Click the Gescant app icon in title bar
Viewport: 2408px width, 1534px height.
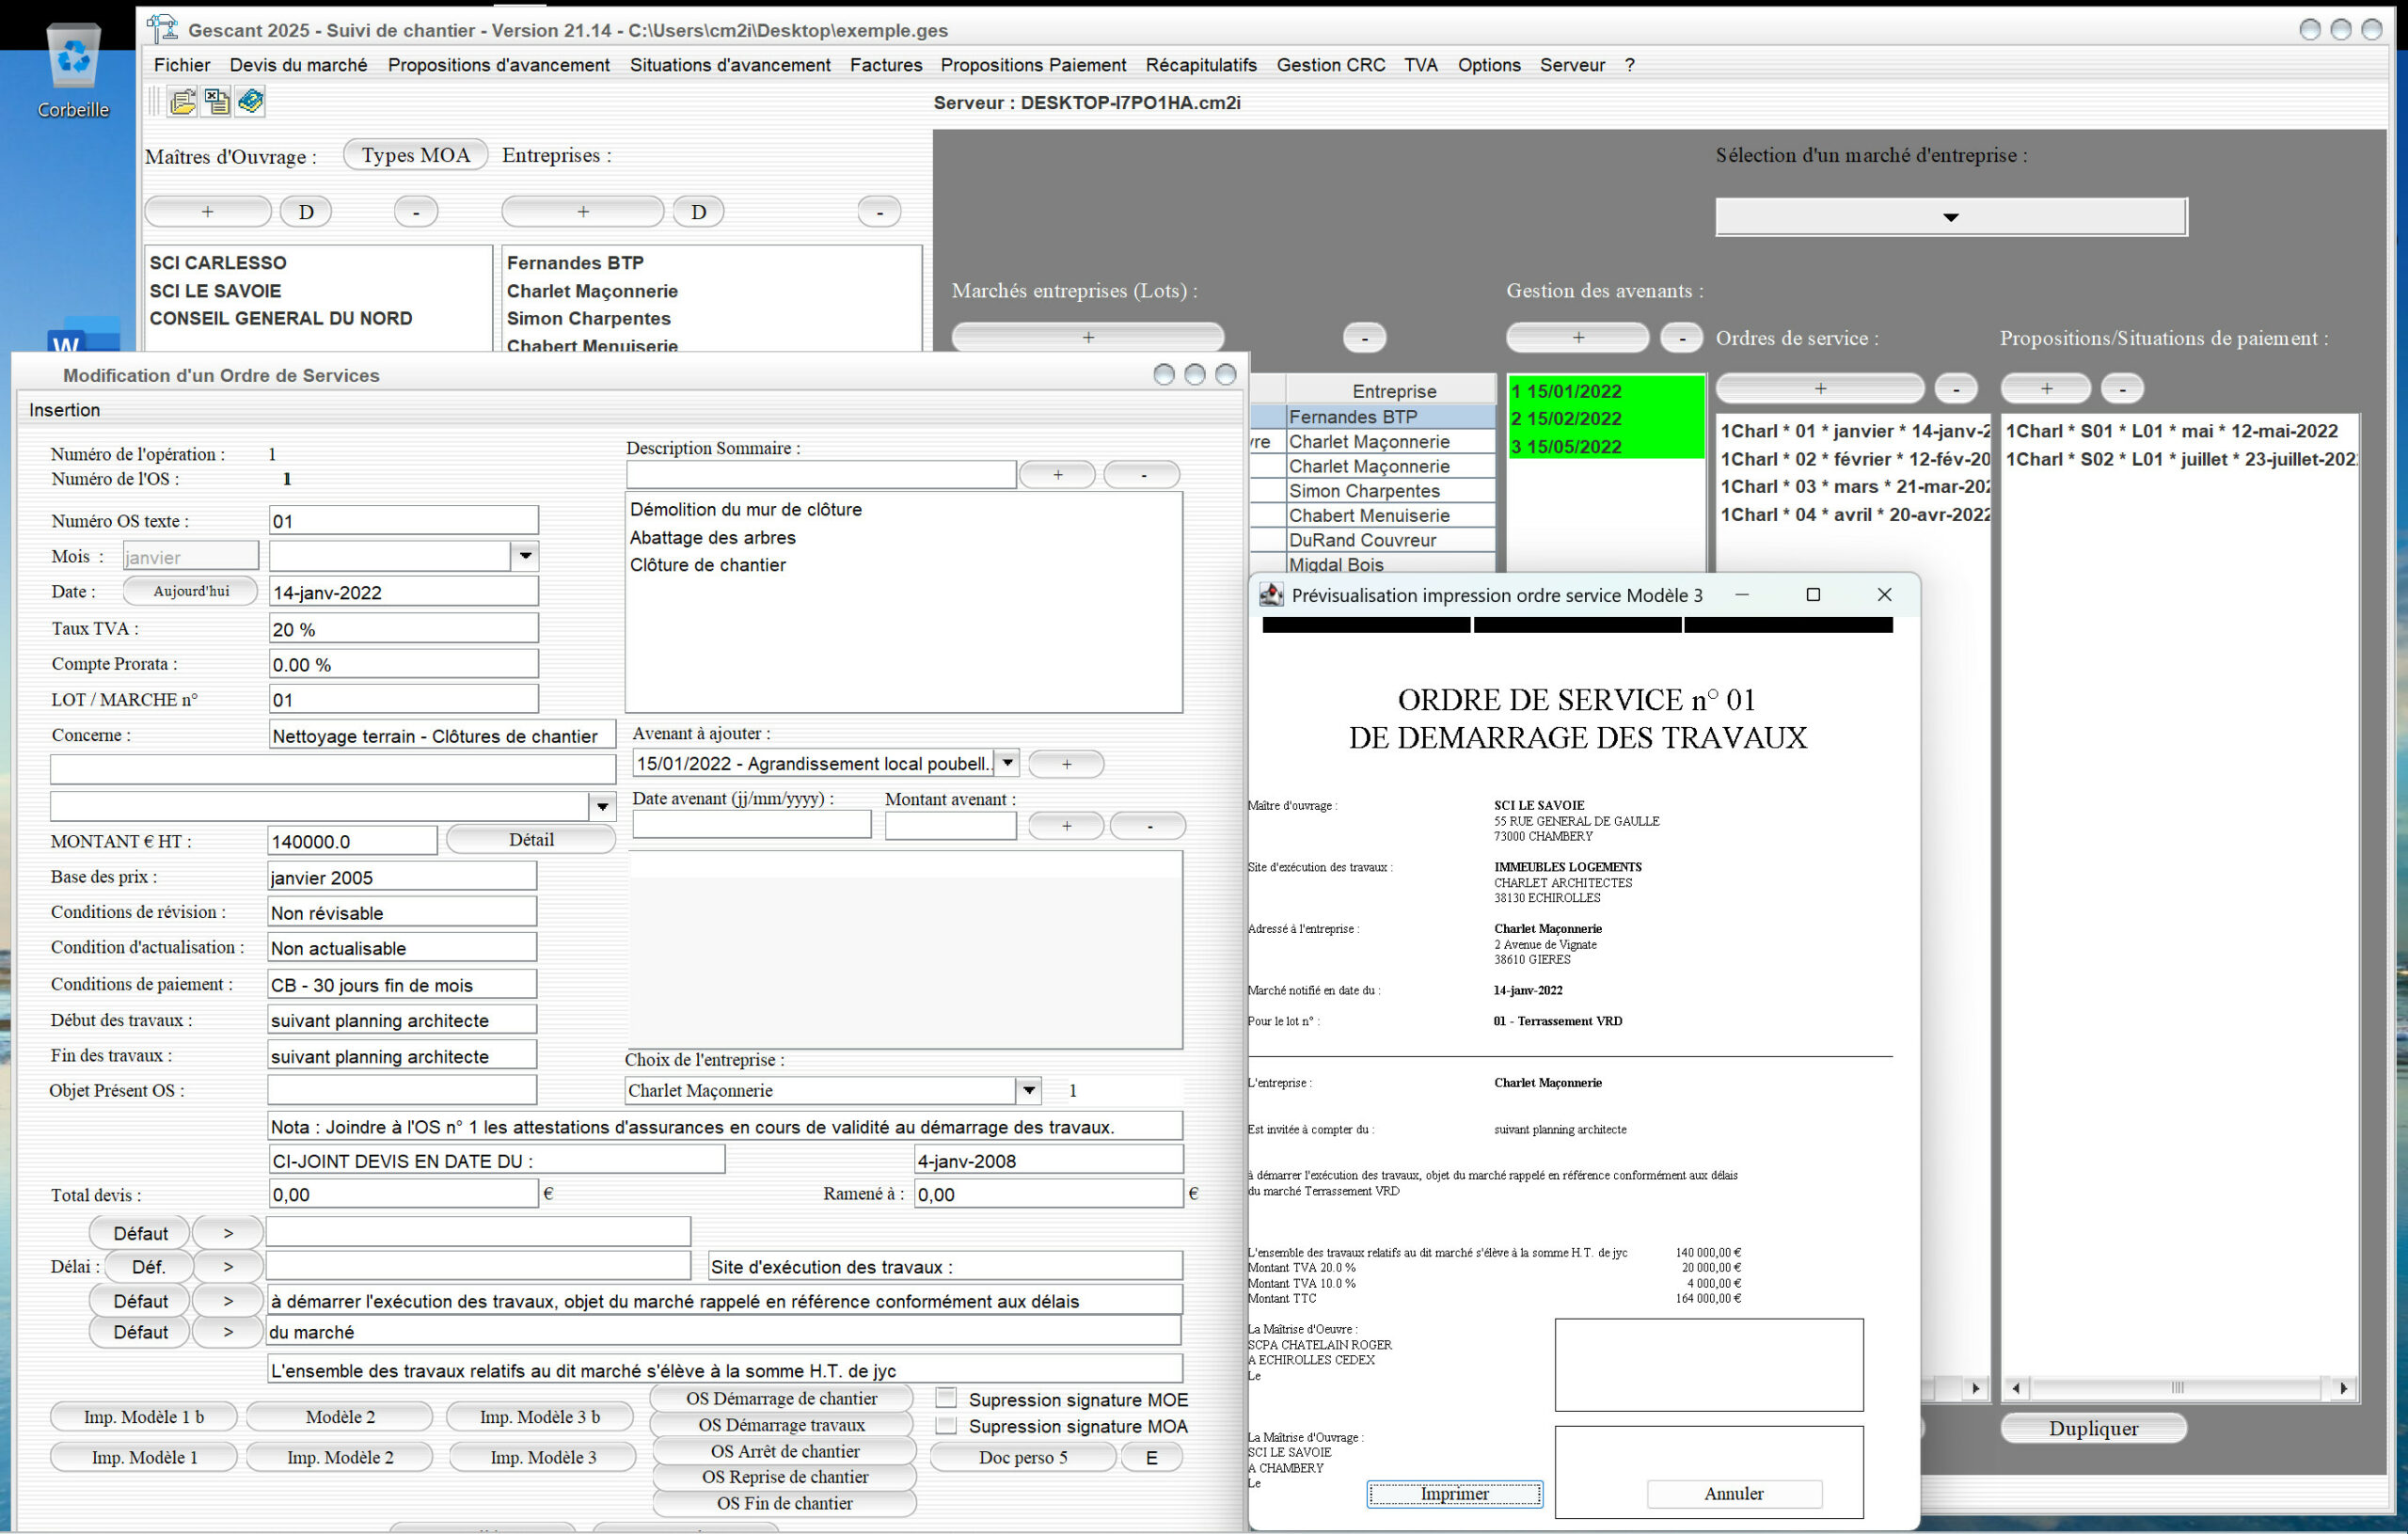(162, 29)
